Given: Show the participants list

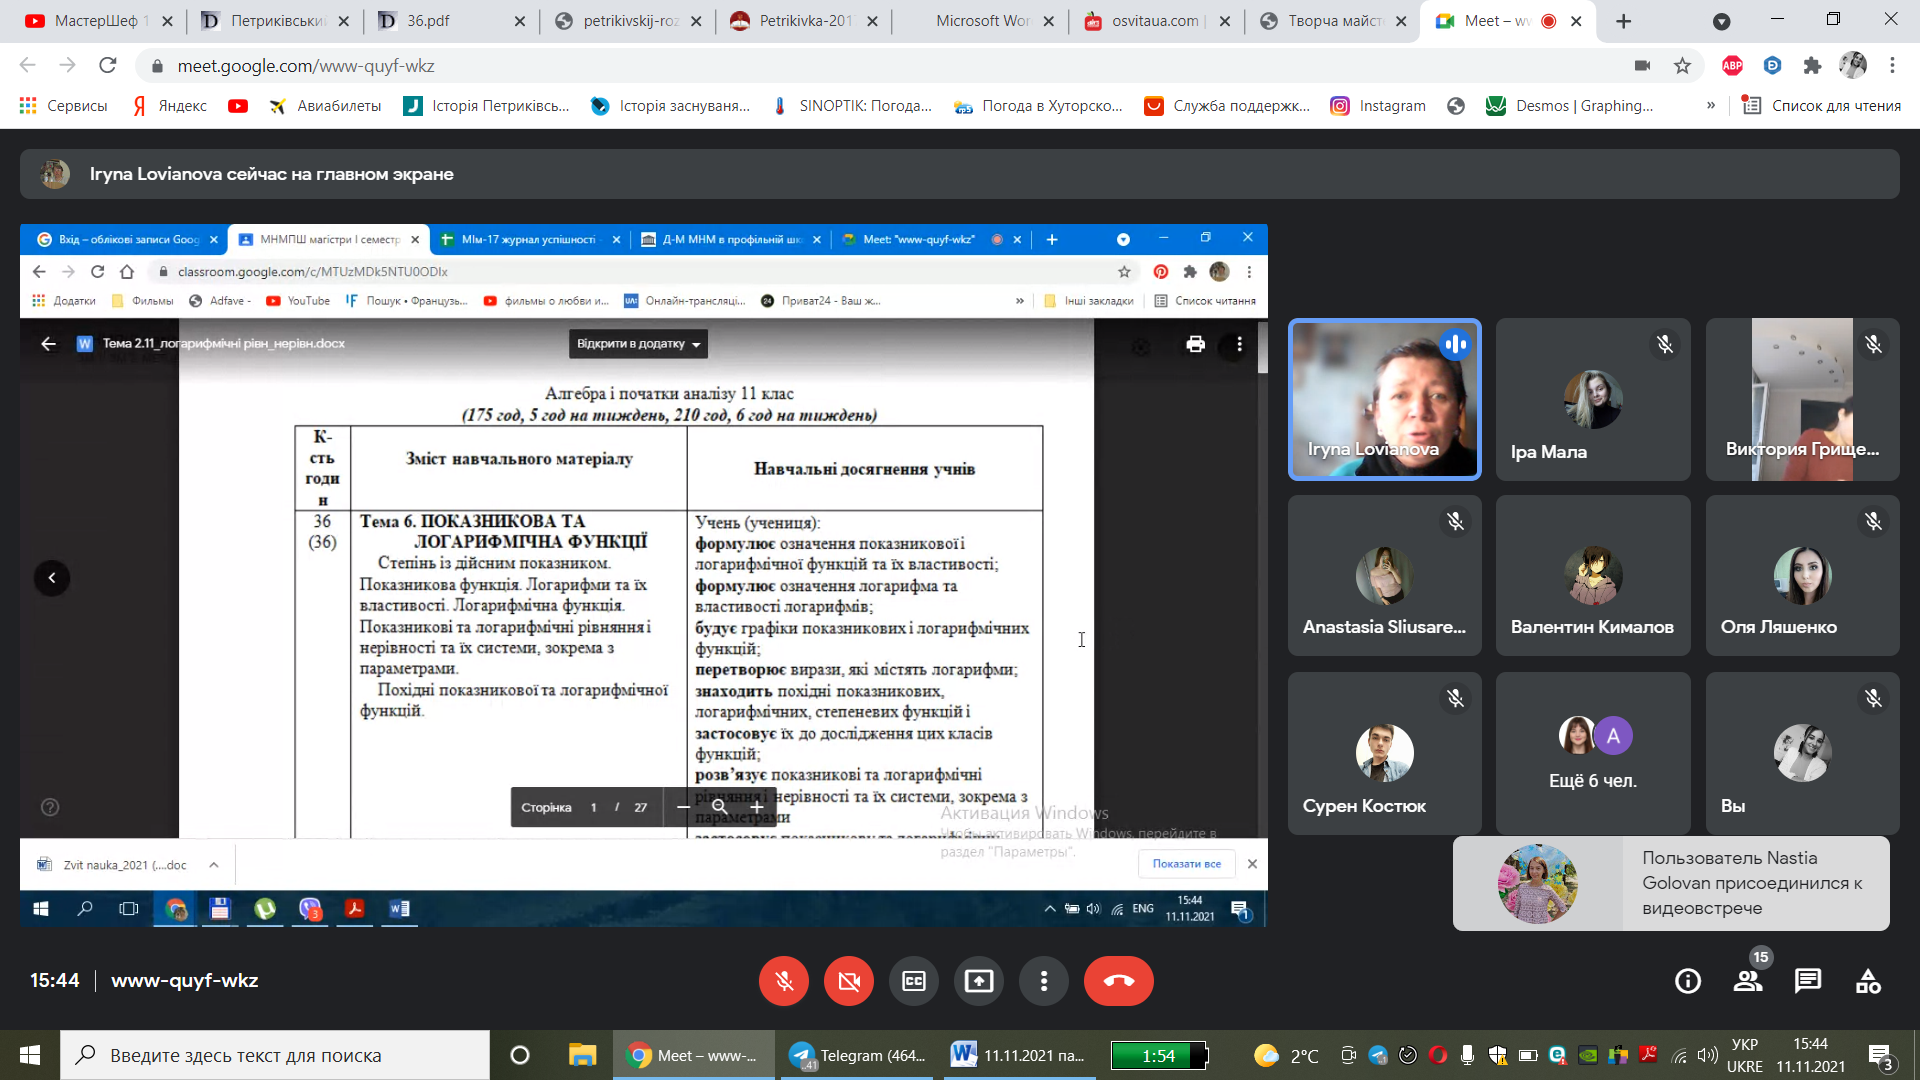Looking at the screenshot, I should click(x=1748, y=981).
